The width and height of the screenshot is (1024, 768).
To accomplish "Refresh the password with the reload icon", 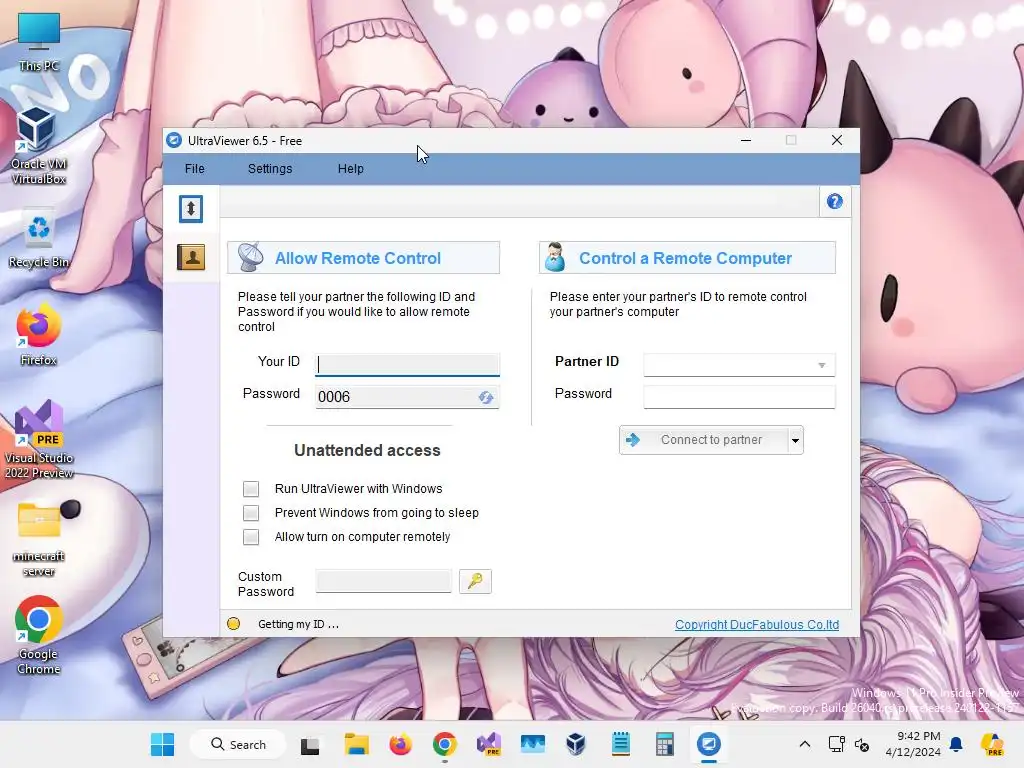I will pos(485,397).
